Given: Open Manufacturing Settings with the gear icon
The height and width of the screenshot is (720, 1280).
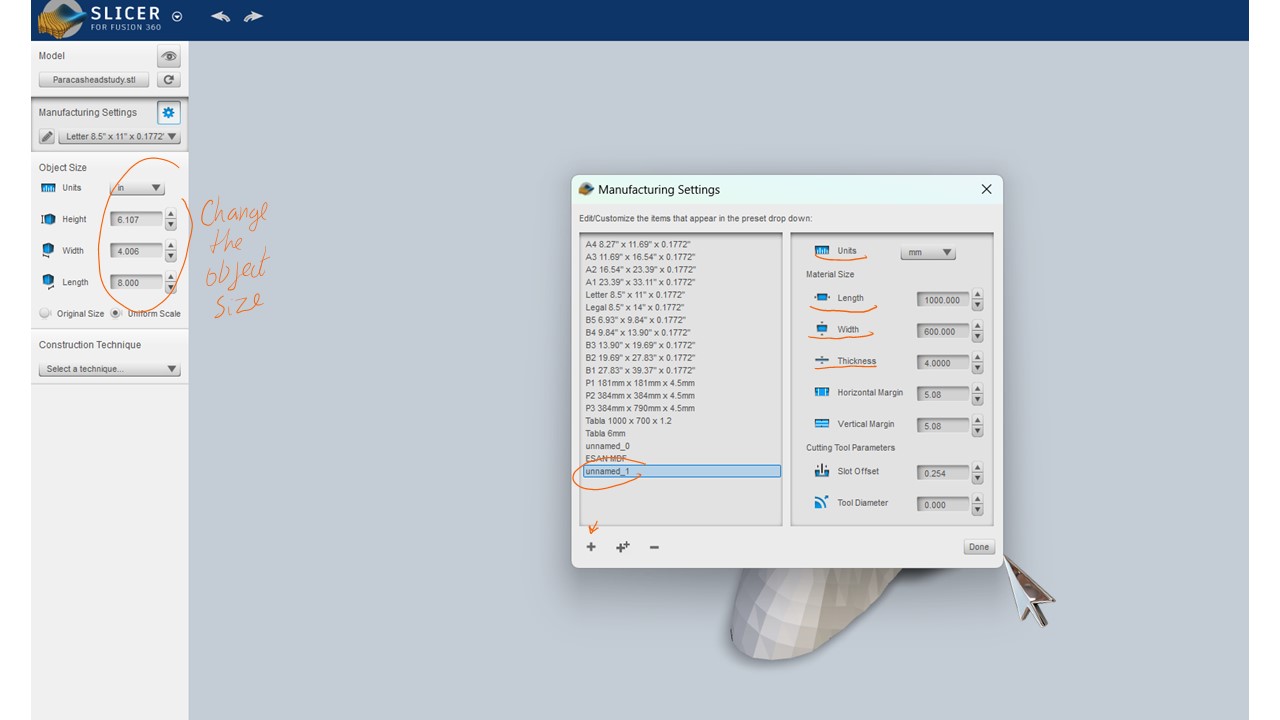Looking at the screenshot, I should (x=168, y=113).
